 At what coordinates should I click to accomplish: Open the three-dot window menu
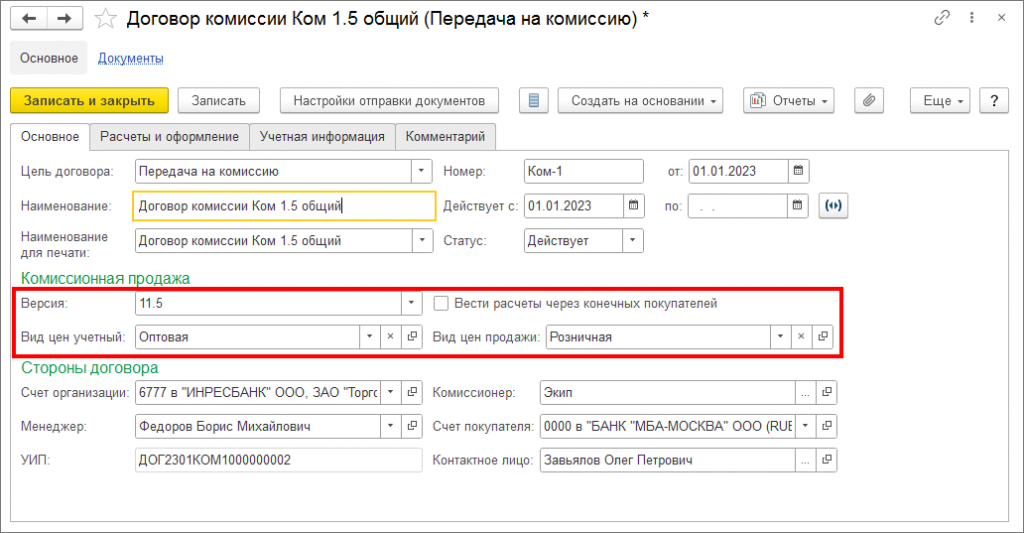(972, 18)
